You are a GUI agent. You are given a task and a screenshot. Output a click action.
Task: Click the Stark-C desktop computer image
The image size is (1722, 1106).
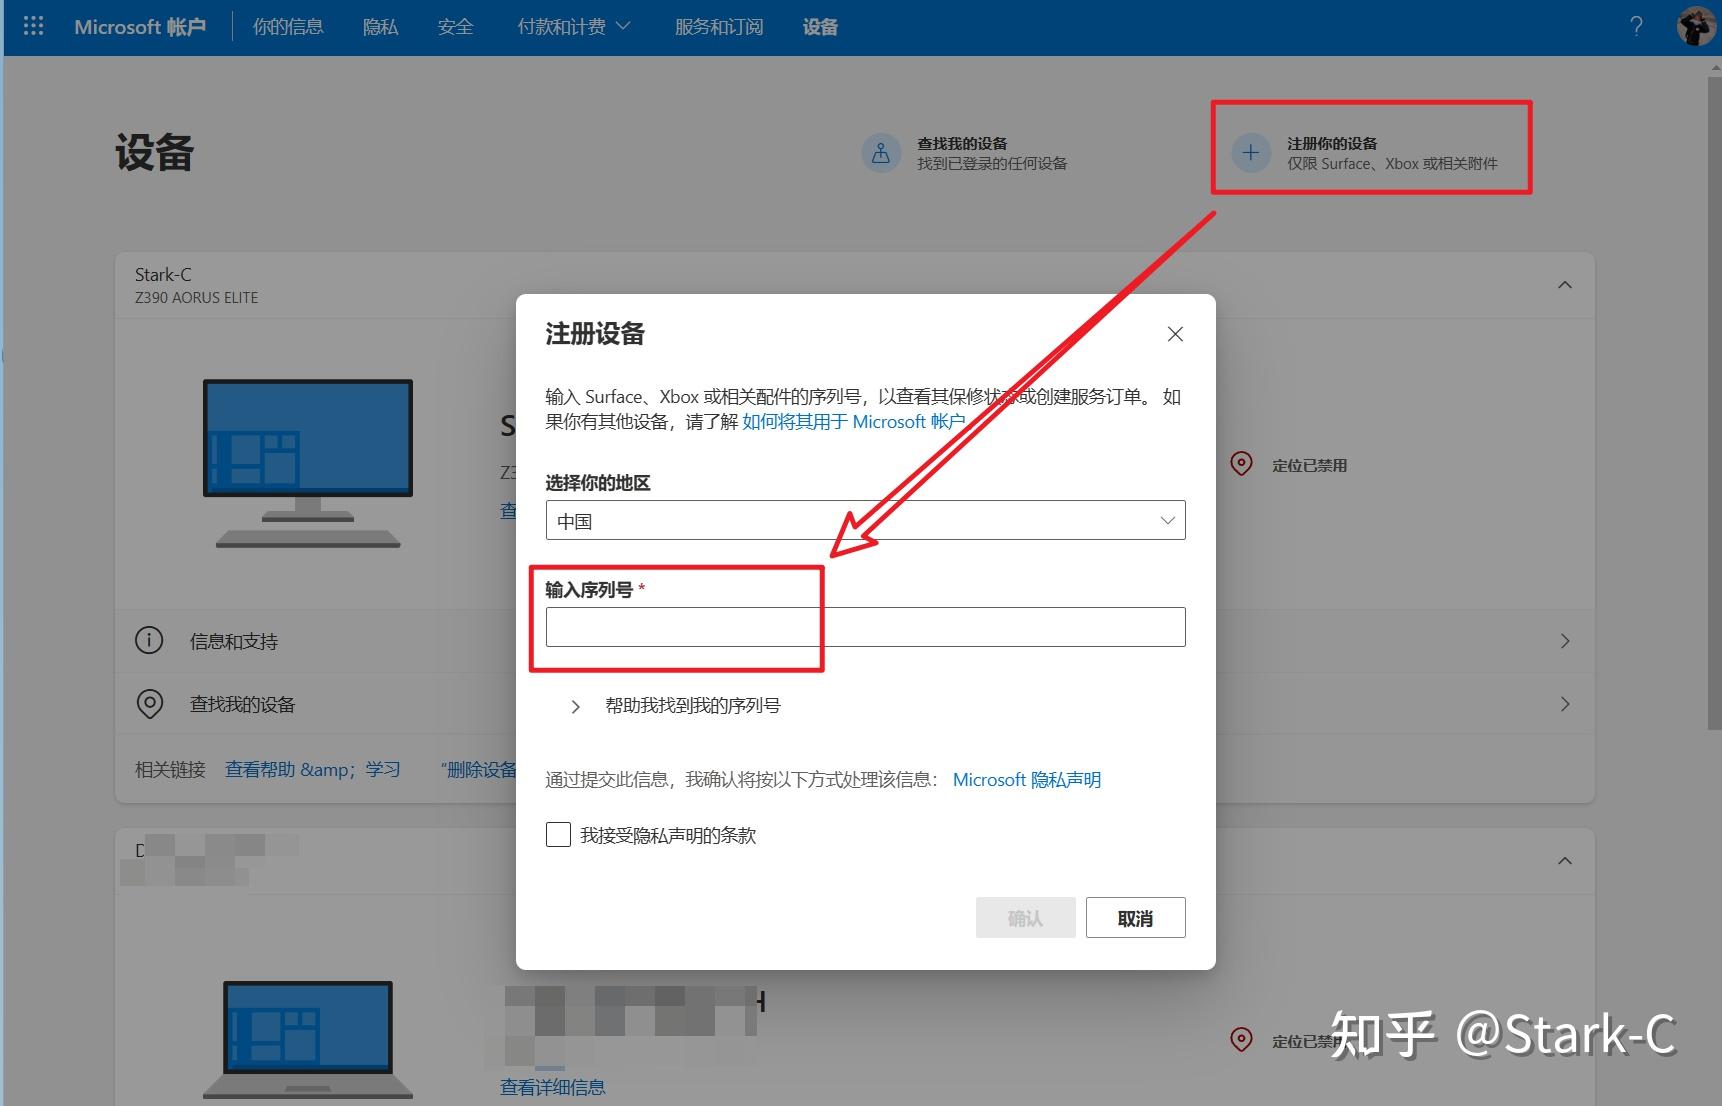pyautogui.click(x=308, y=463)
